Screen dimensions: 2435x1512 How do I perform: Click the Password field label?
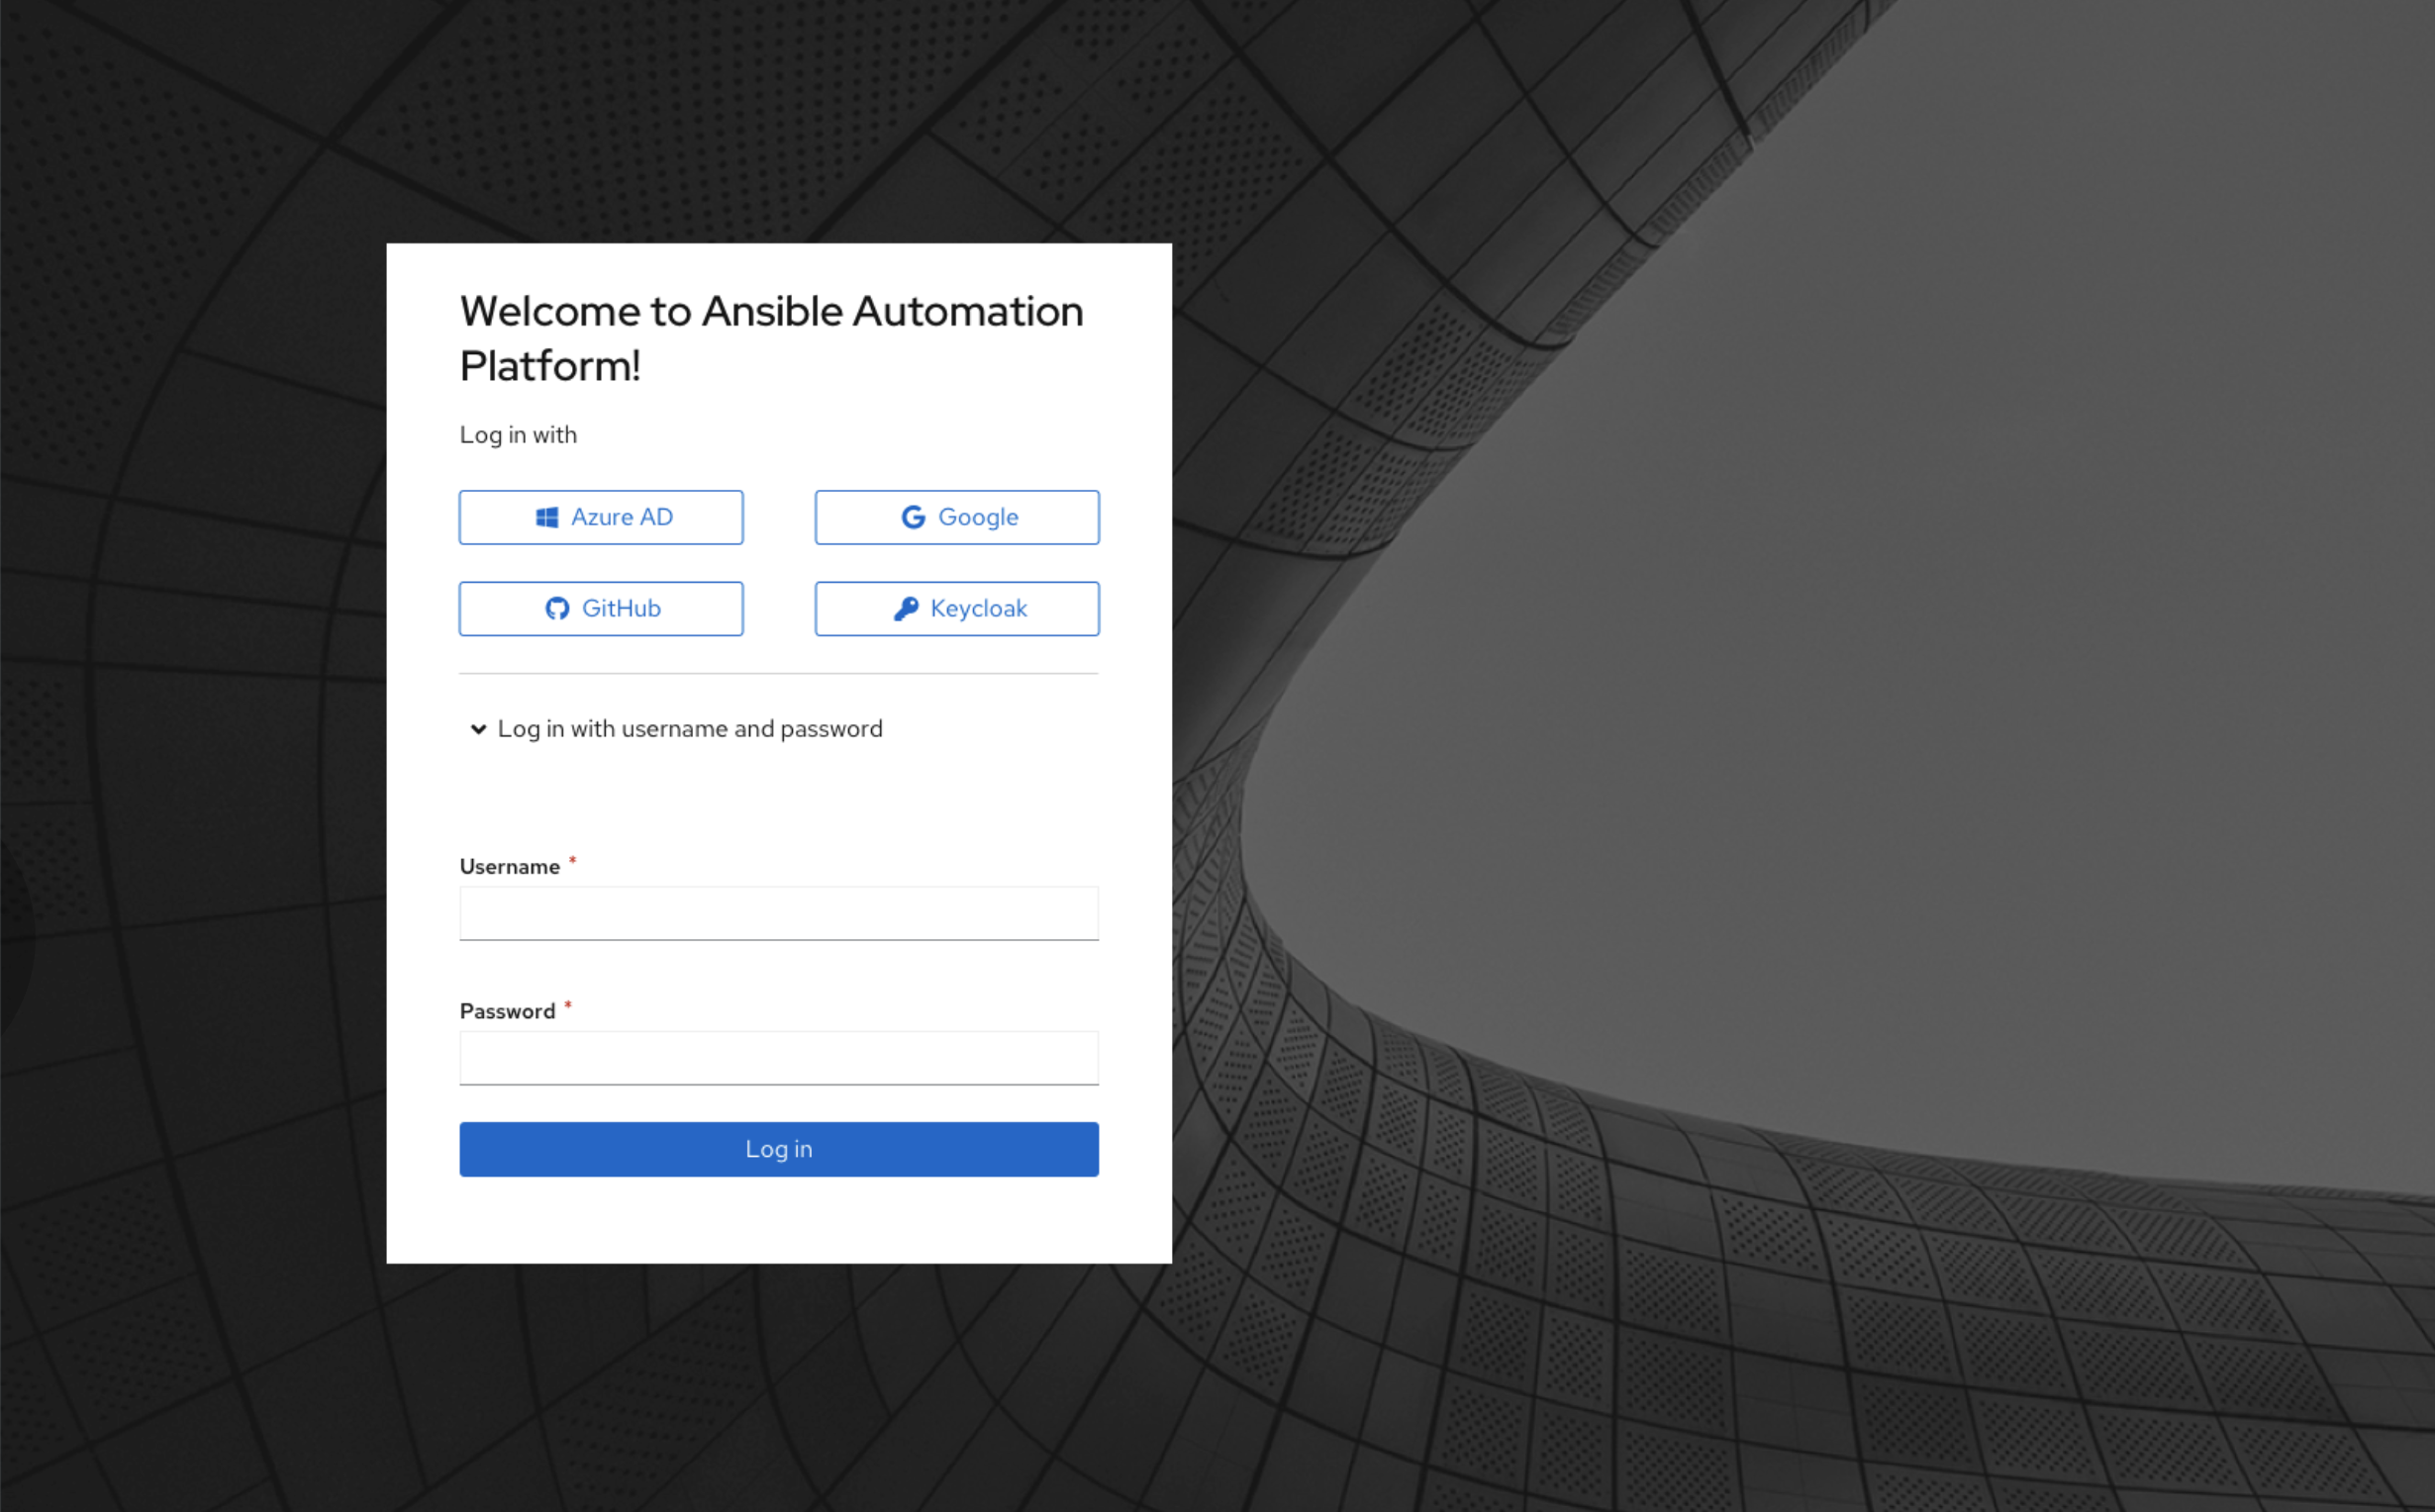point(507,1011)
